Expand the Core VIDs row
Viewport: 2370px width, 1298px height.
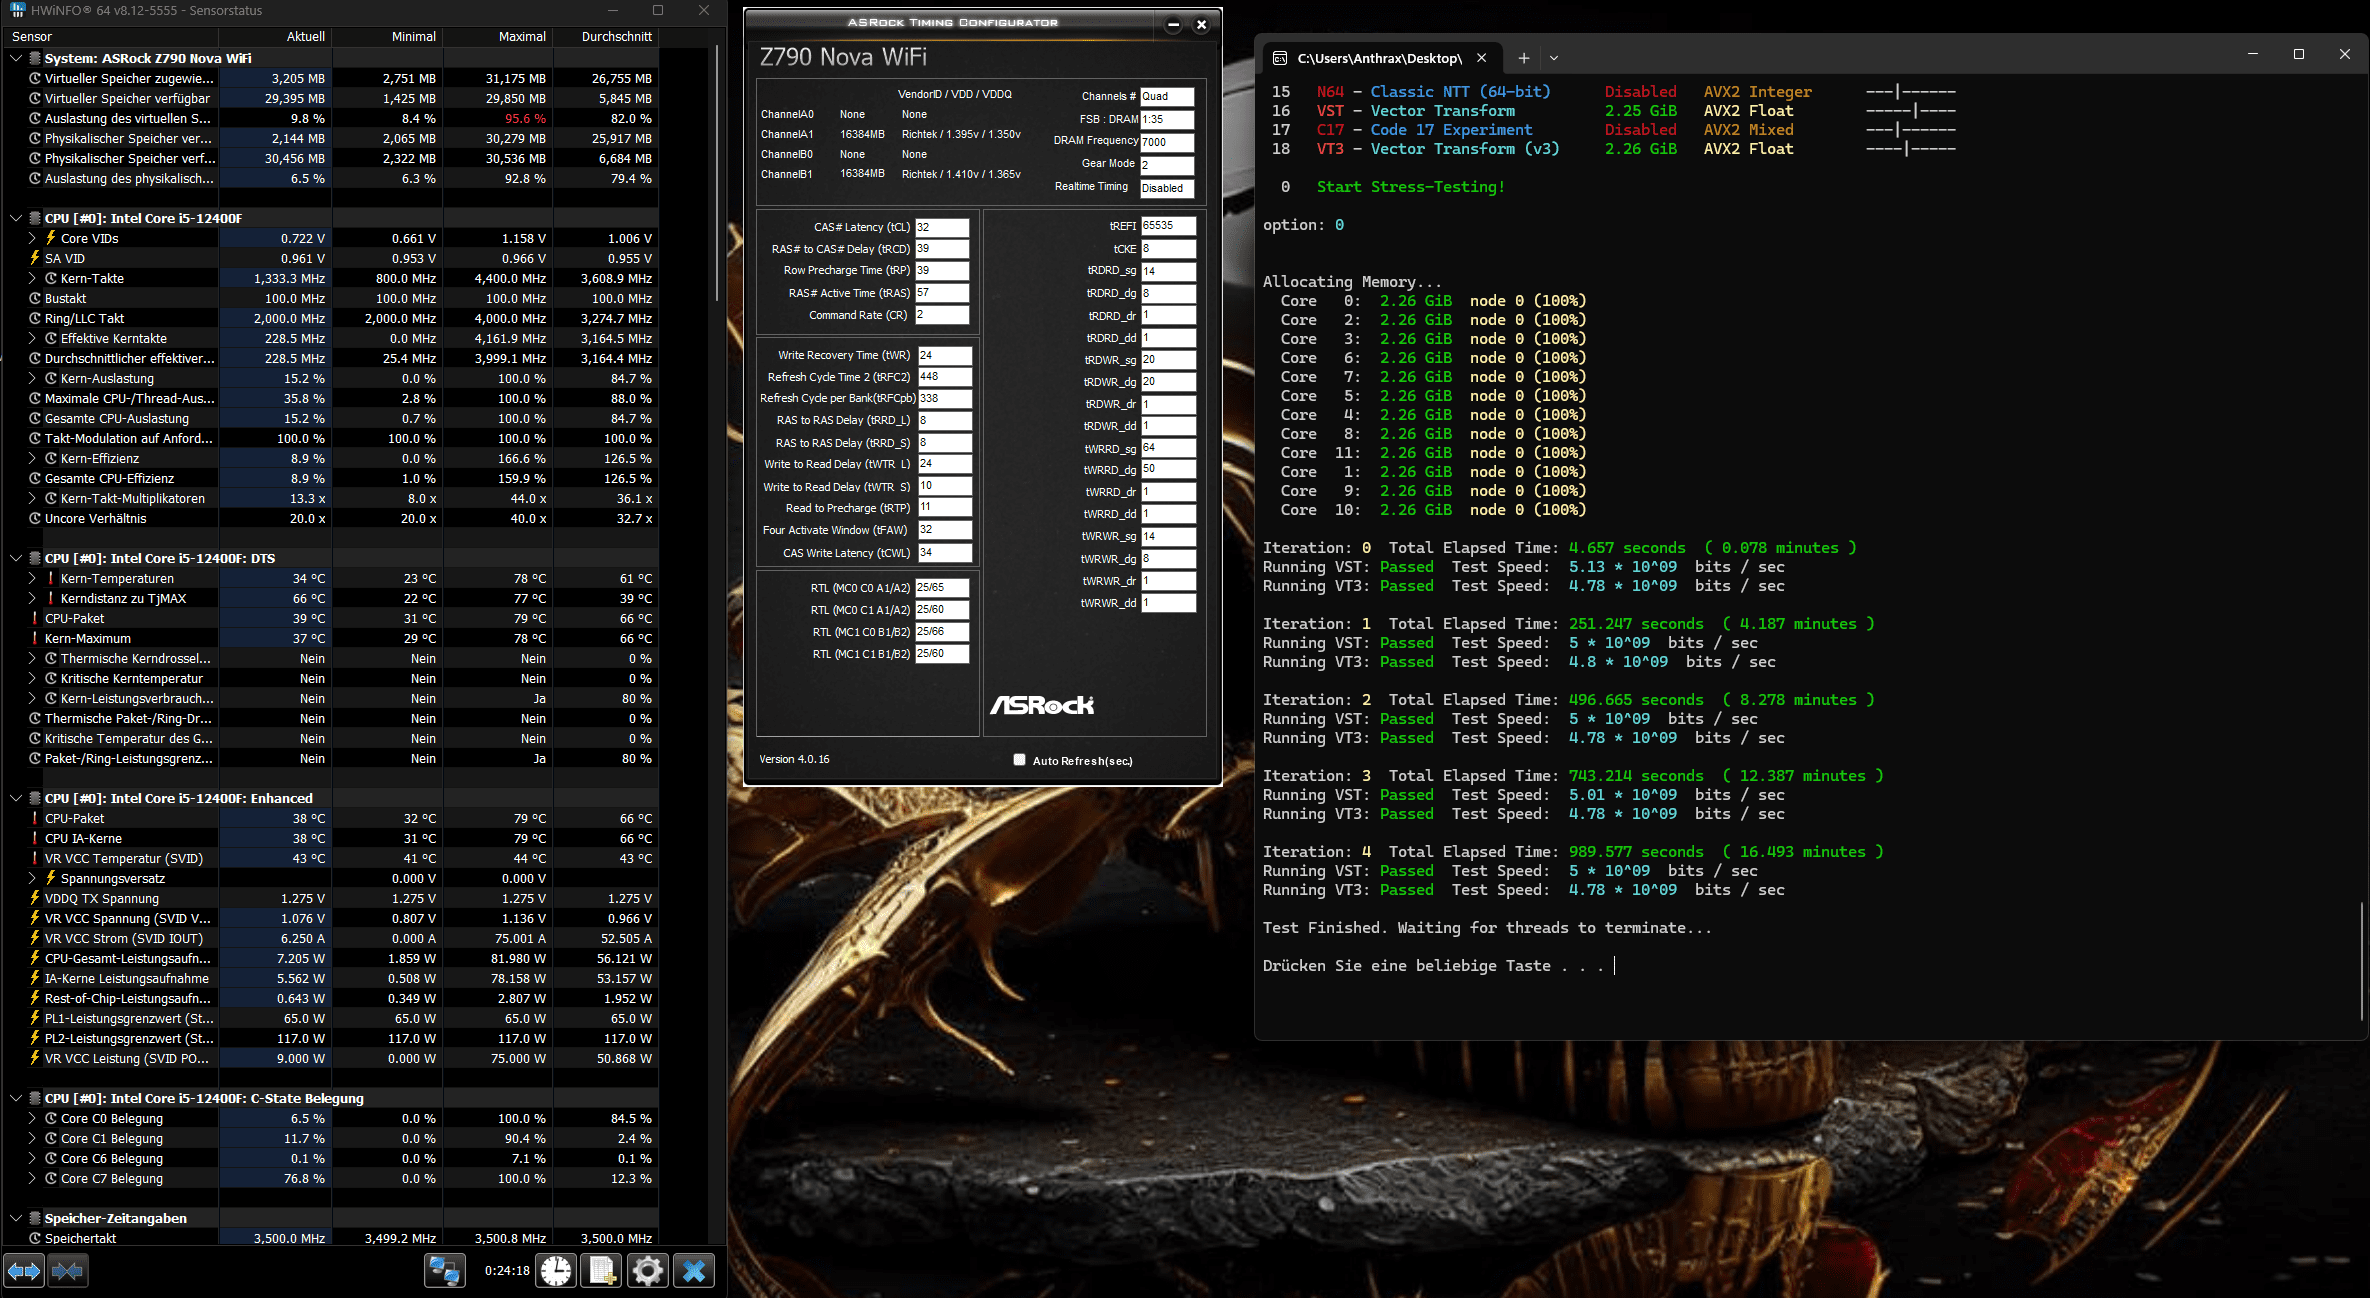(32, 238)
